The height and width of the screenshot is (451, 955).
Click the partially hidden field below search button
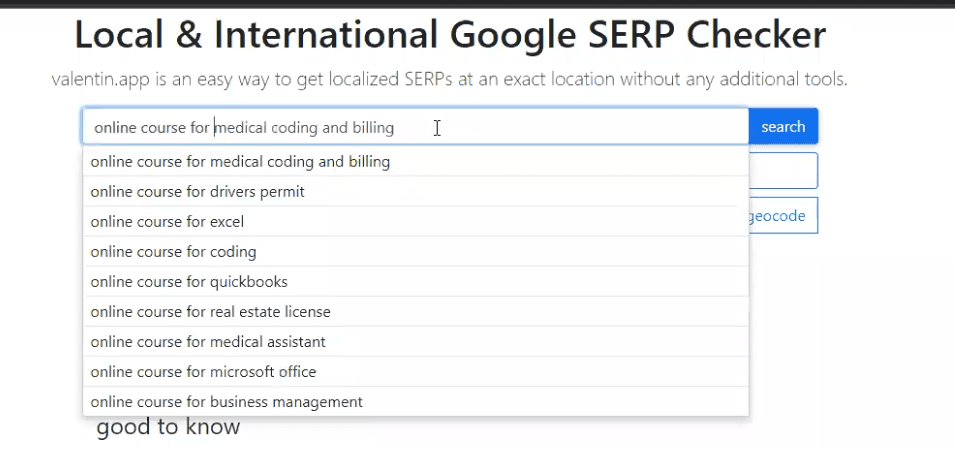tap(783, 171)
